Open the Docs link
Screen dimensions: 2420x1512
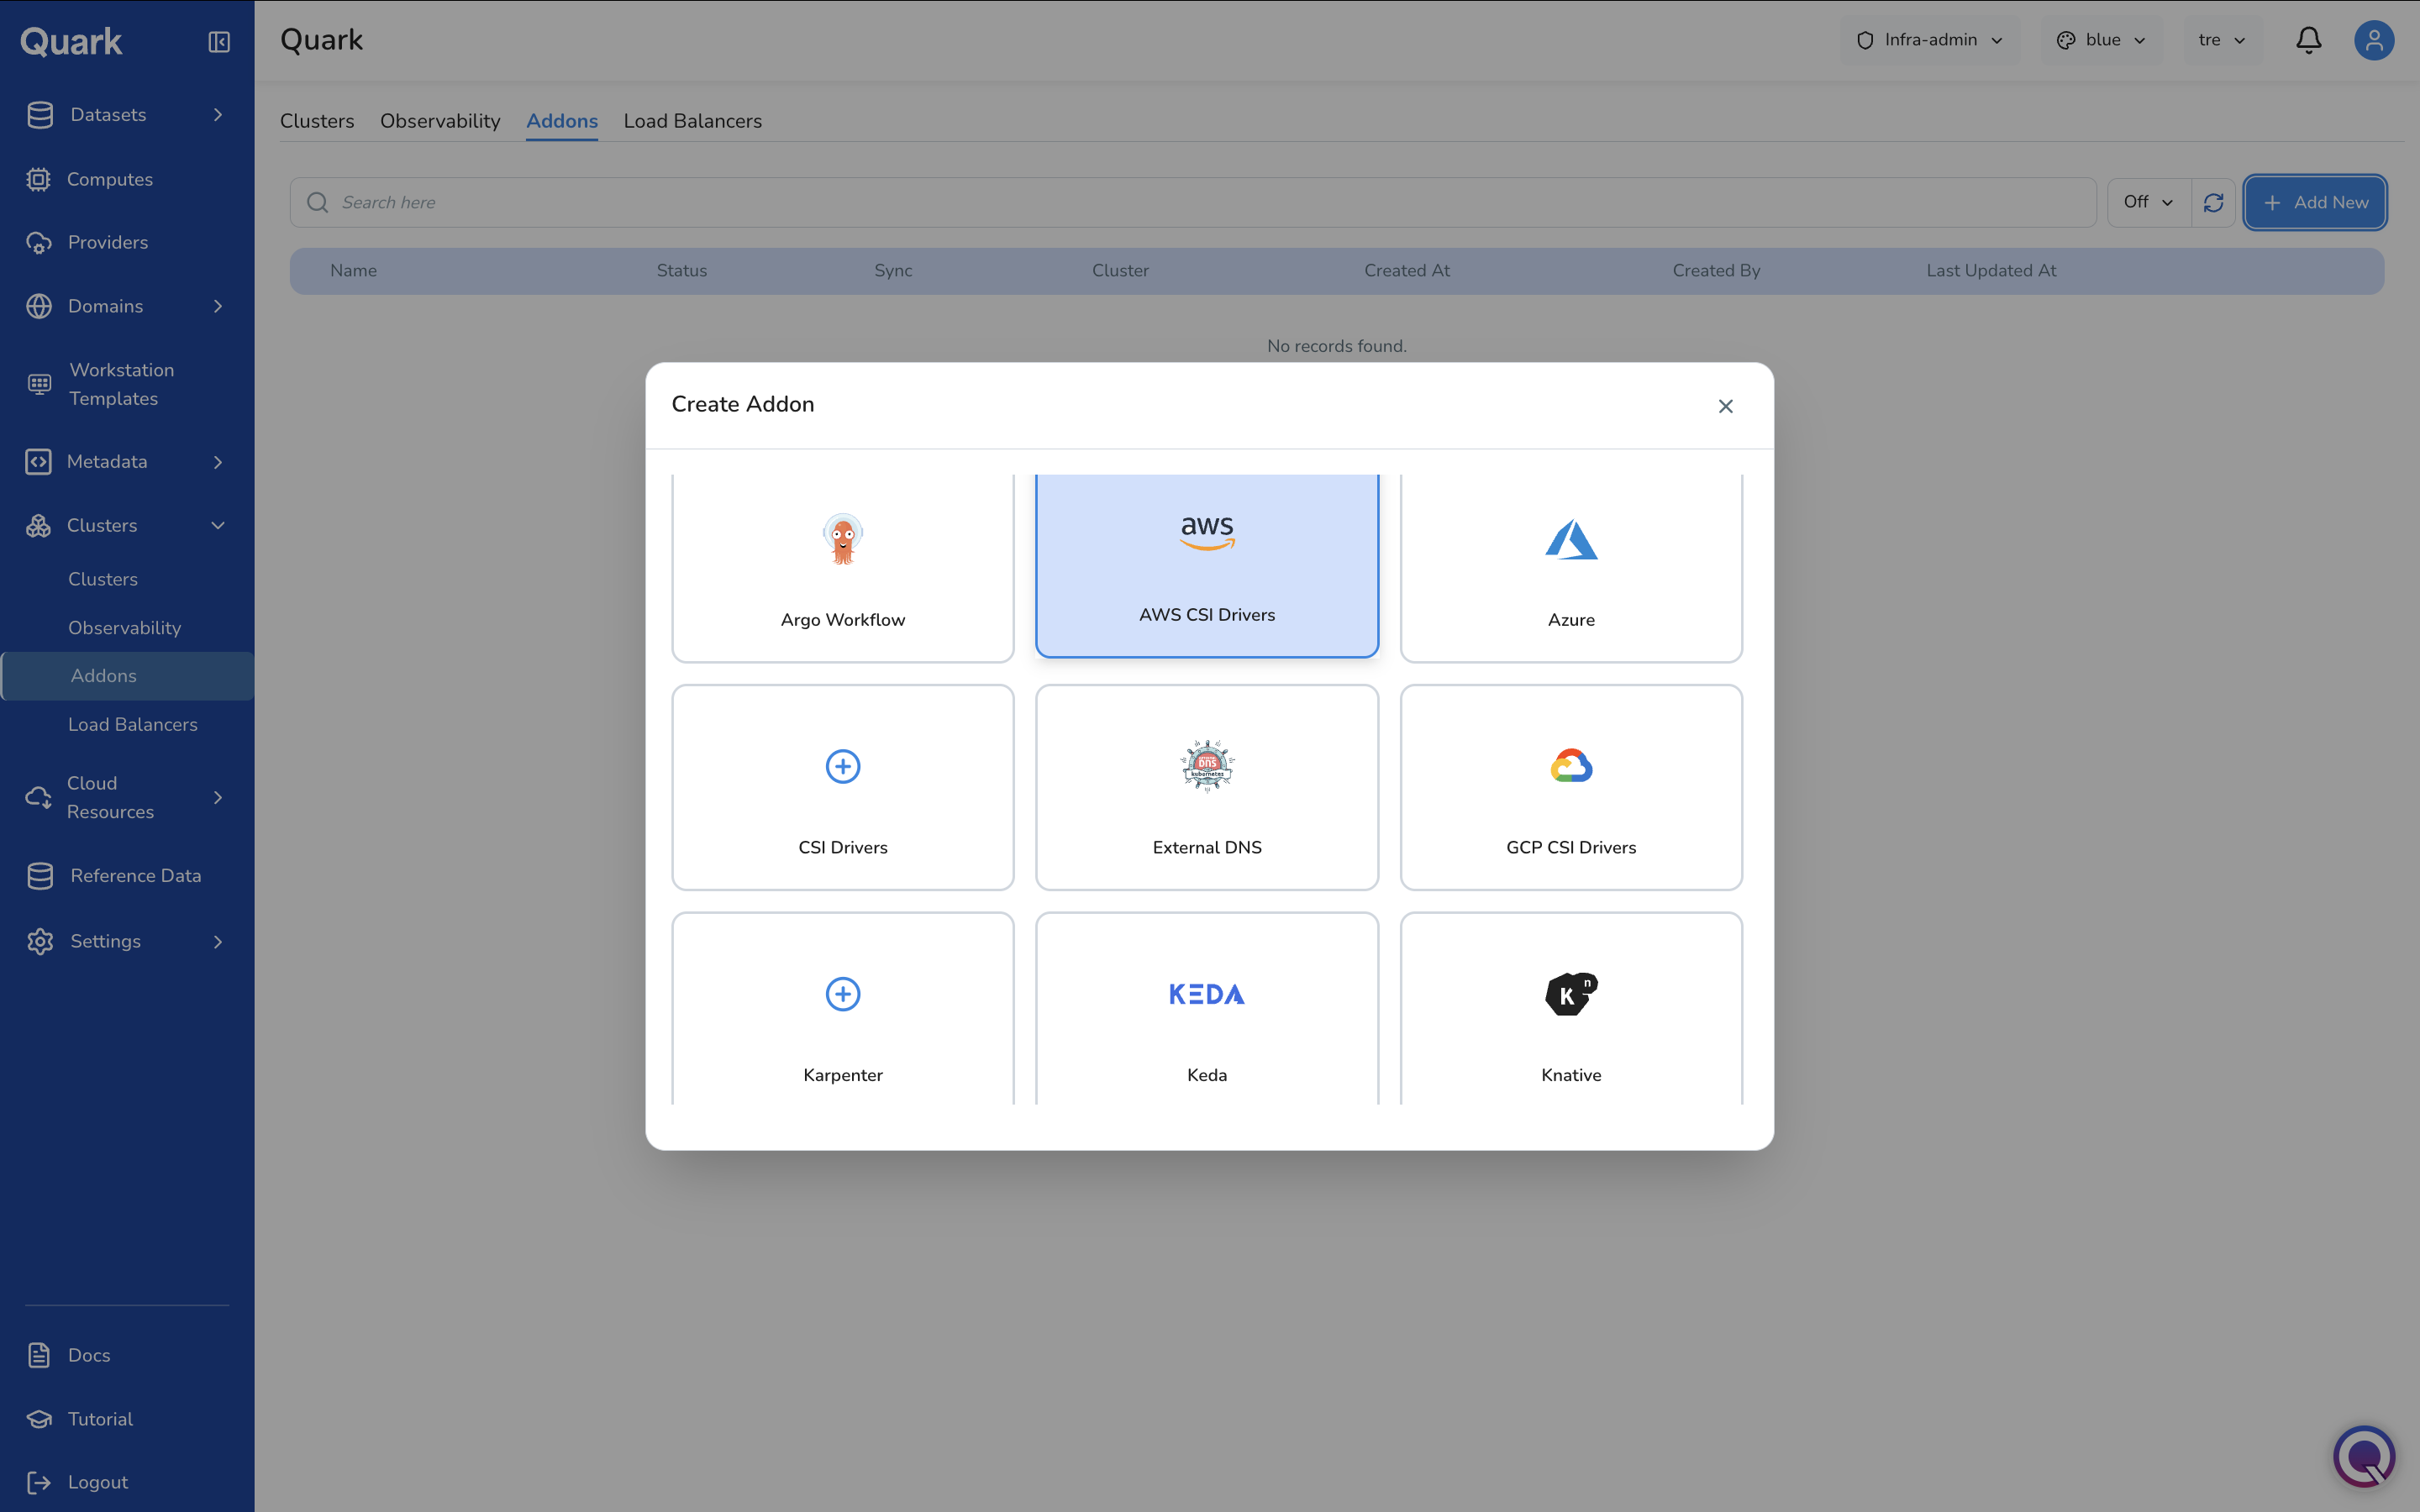coord(89,1355)
